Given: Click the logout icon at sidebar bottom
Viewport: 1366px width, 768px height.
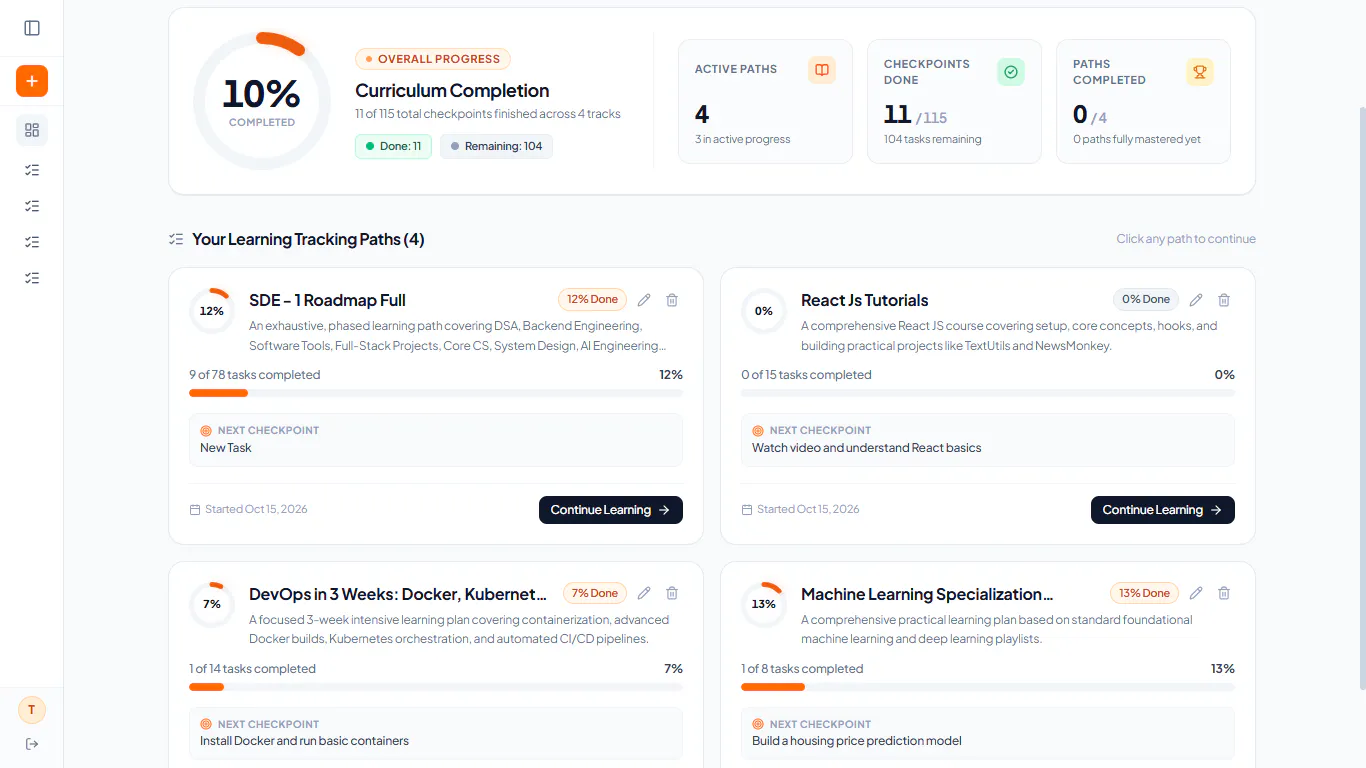Looking at the screenshot, I should click(32, 744).
